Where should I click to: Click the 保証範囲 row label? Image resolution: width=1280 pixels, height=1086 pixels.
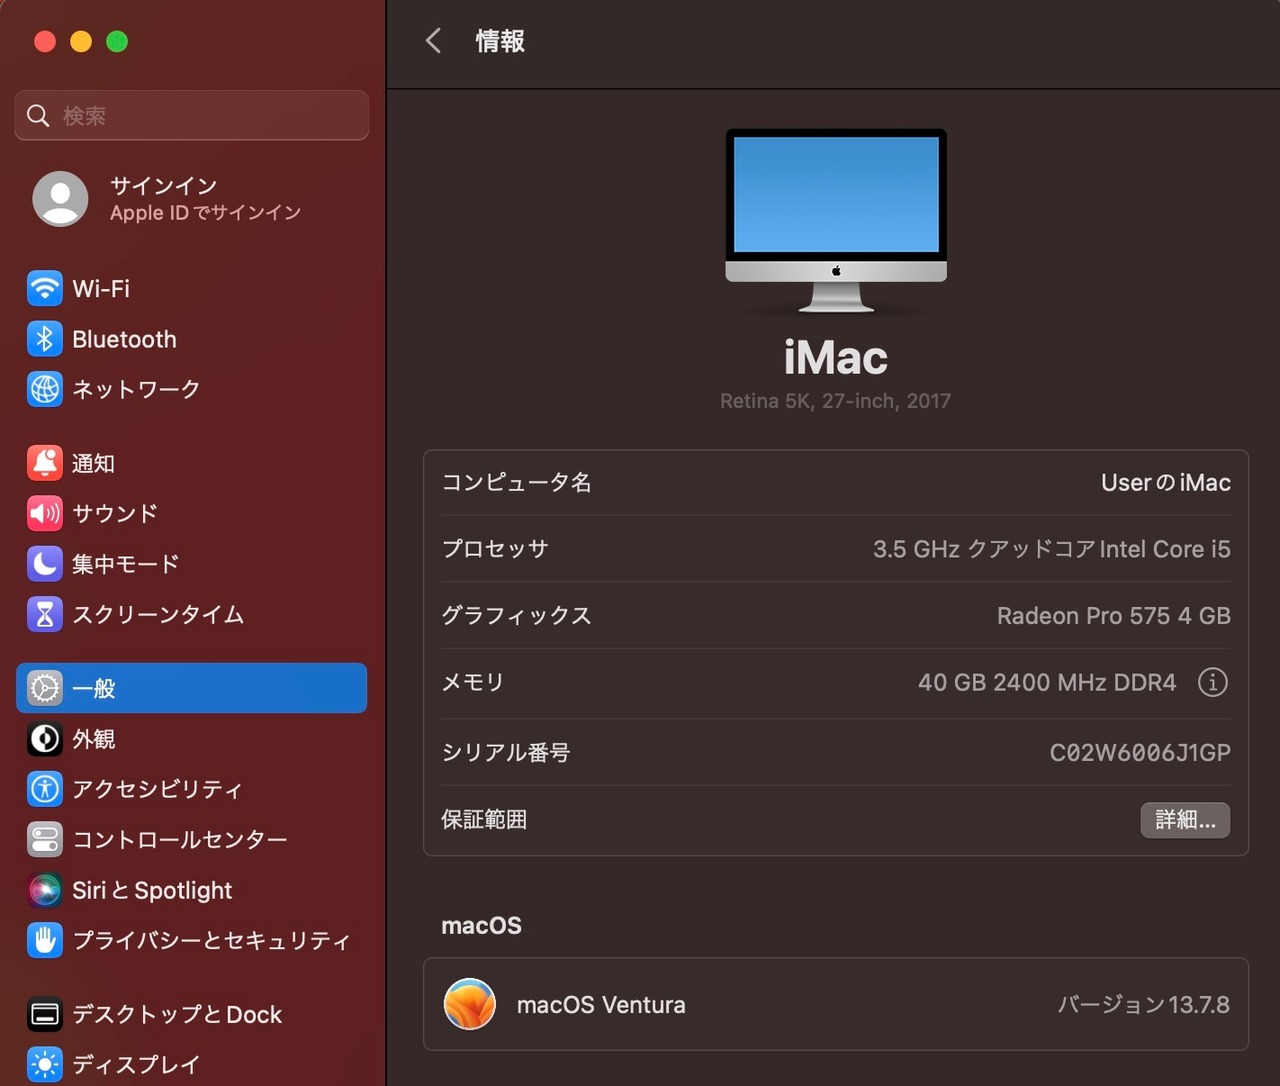click(484, 820)
